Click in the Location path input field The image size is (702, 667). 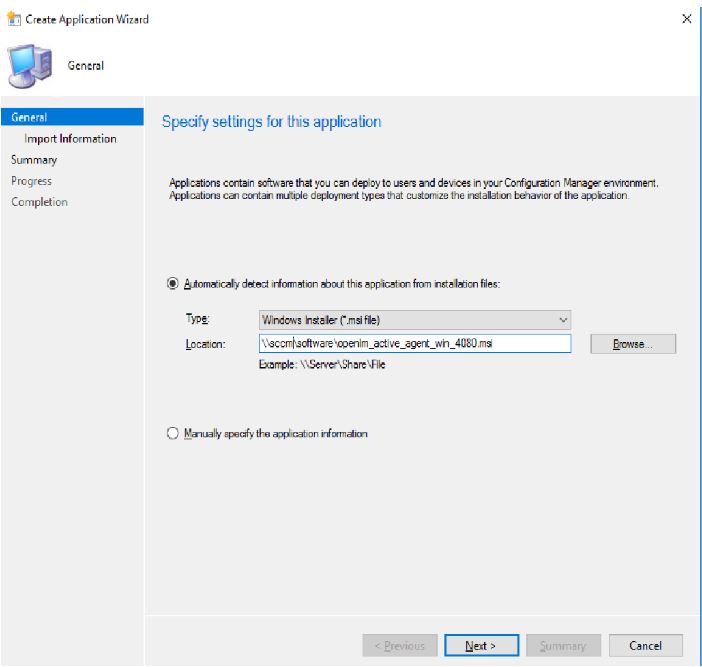[414, 343]
